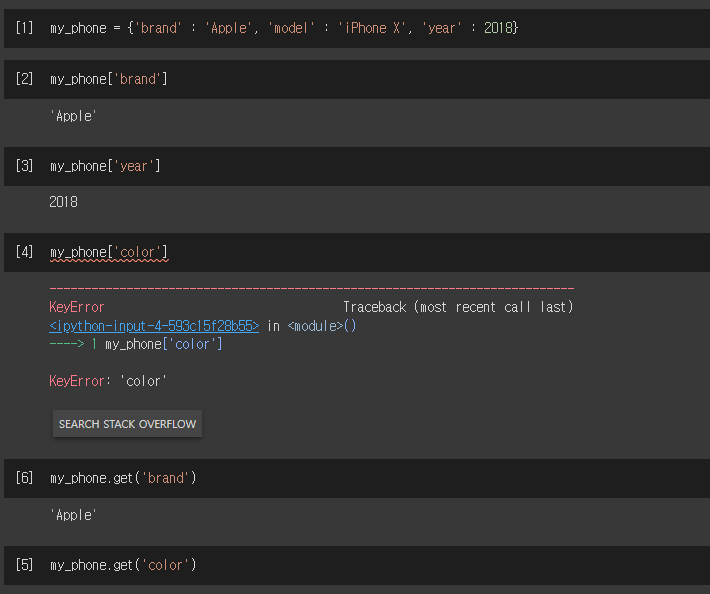This screenshot has width=710, height=594.
Task: Click the 'Apple' output under cell [6]
Action: (73, 515)
